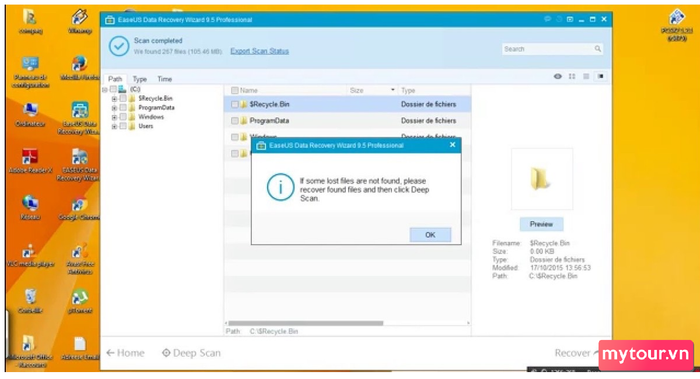
Task: Click the horizontal scrollbar left arrow
Action: coord(226,323)
